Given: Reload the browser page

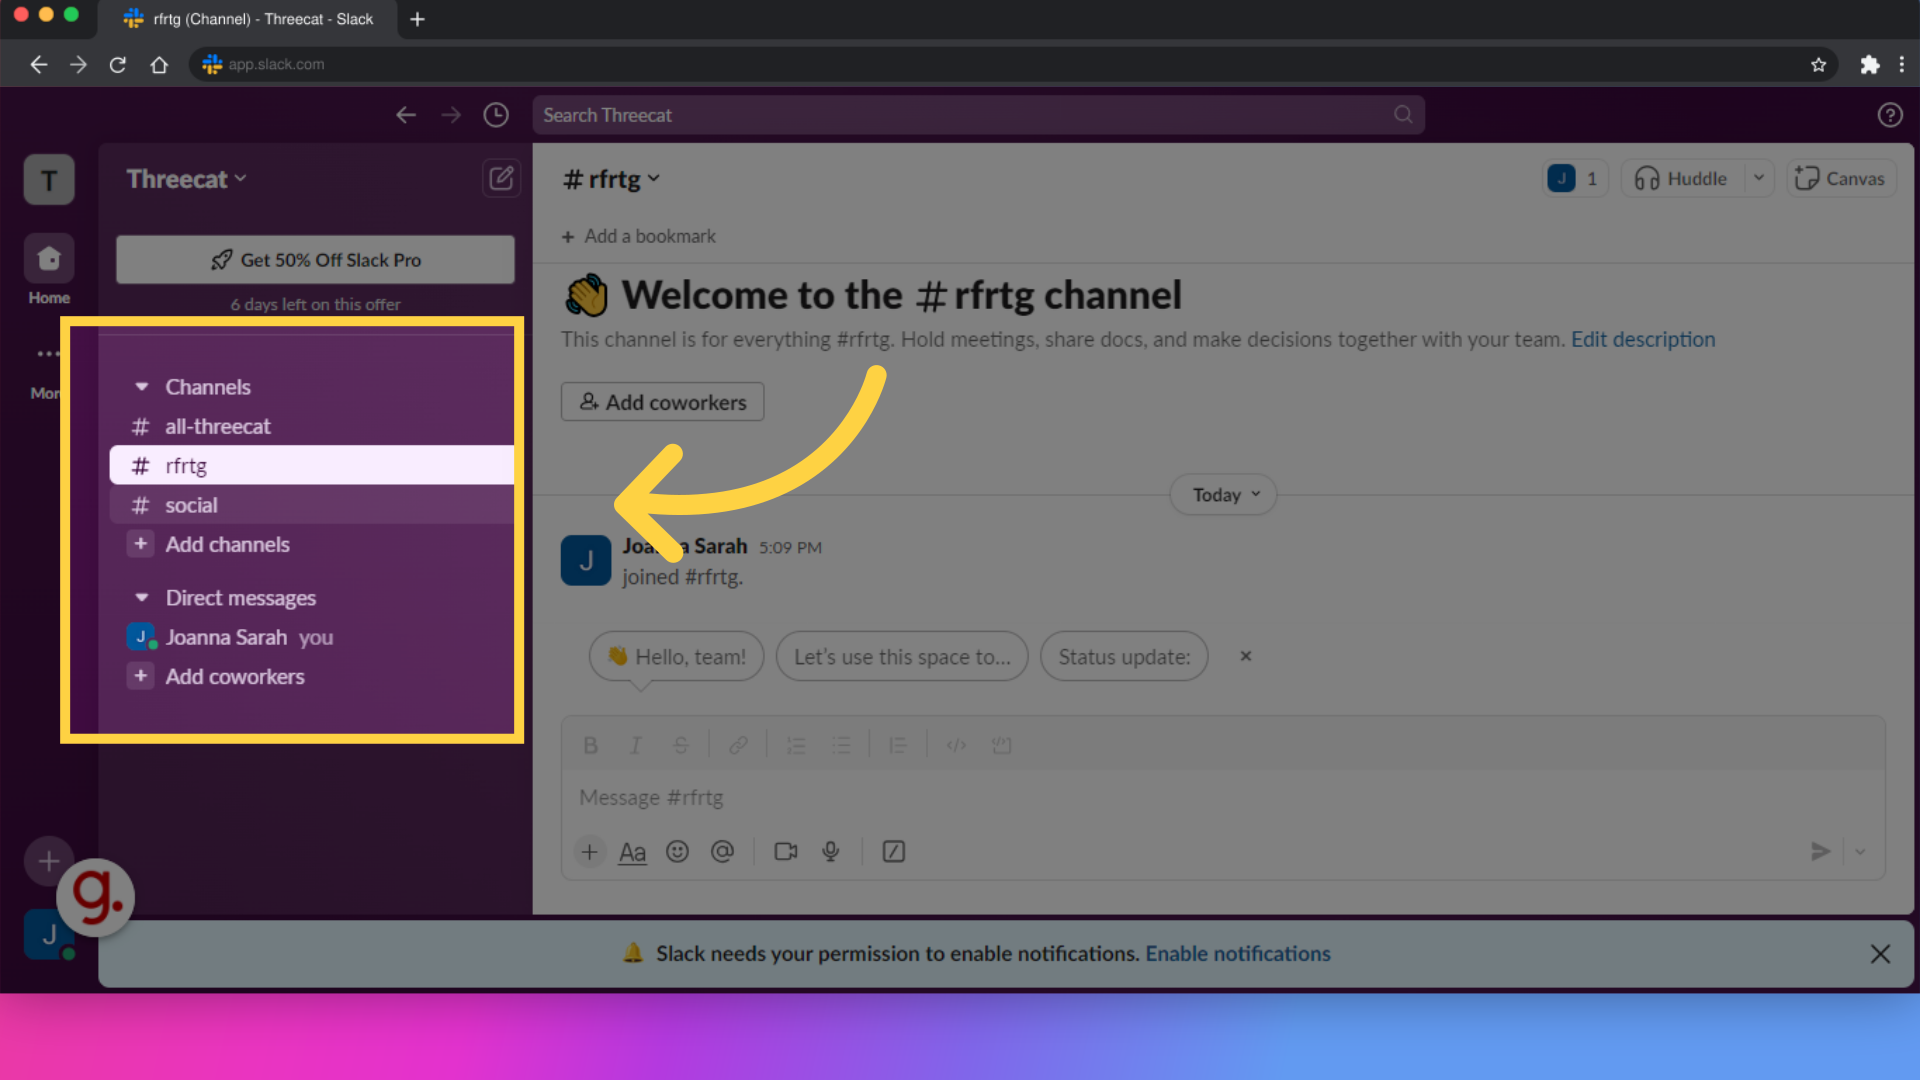Looking at the screenshot, I should click(117, 64).
